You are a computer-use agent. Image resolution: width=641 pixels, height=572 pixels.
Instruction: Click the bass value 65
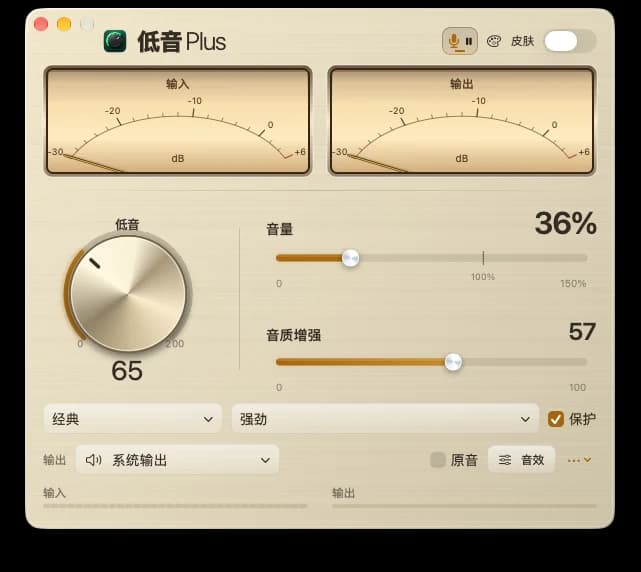[127, 371]
